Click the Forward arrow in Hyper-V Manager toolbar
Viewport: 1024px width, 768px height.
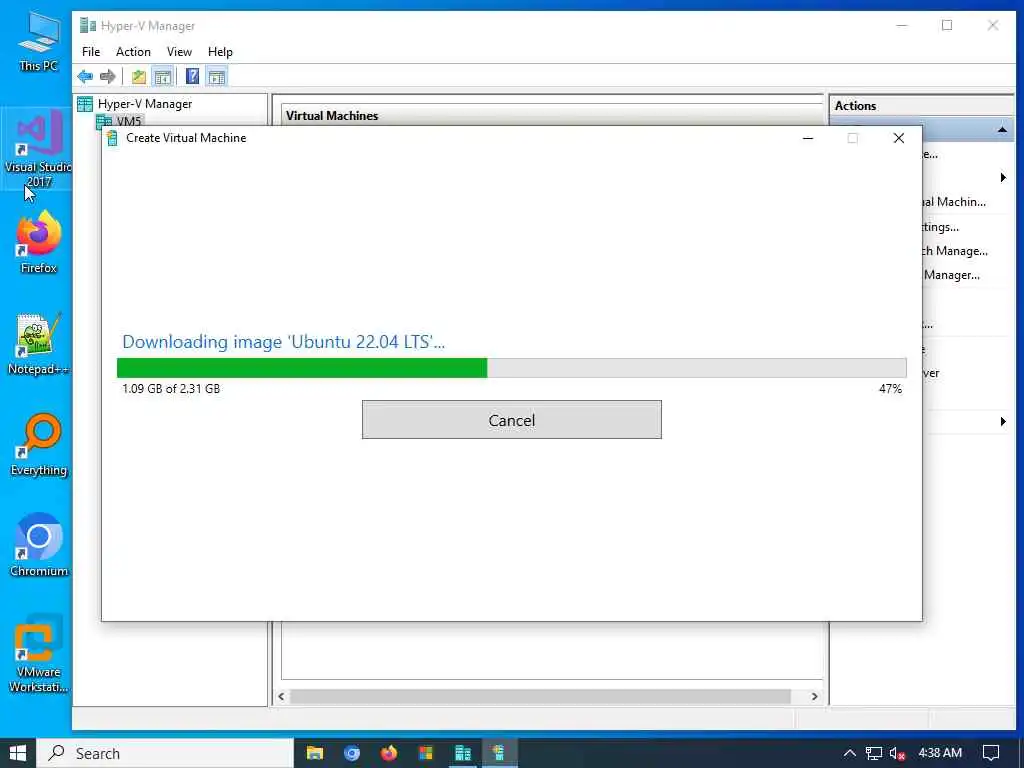click(108, 76)
